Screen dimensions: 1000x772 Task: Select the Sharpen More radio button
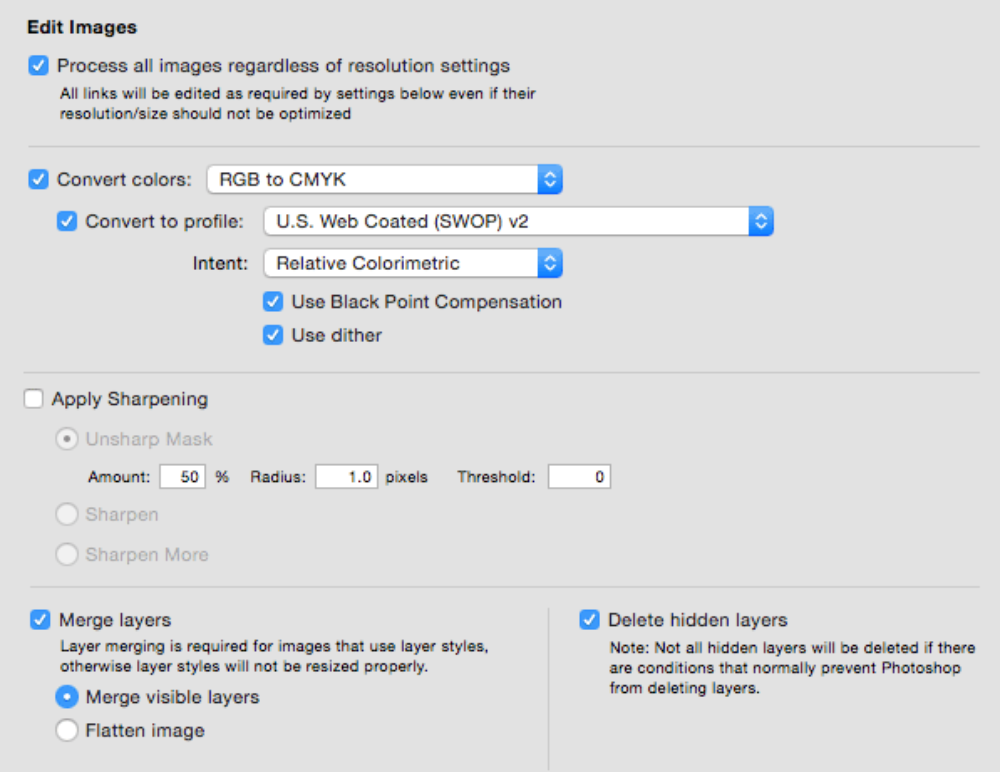[67, 555]
